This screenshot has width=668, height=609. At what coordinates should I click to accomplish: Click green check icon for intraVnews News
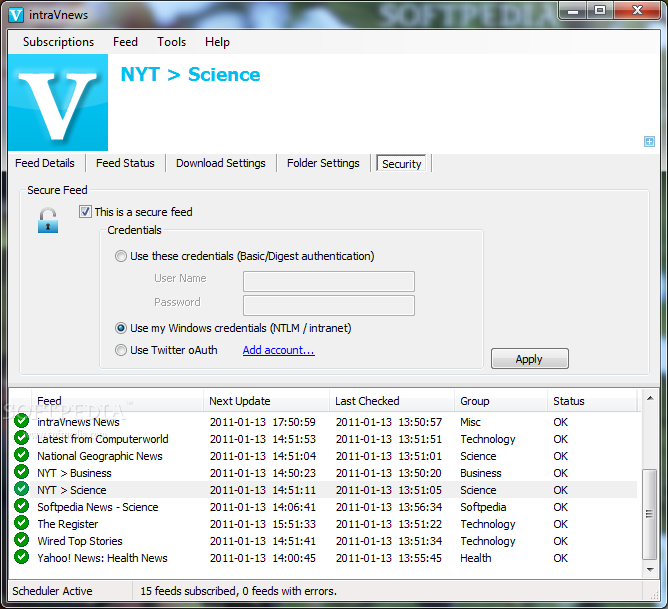click(x=21, y=421)
